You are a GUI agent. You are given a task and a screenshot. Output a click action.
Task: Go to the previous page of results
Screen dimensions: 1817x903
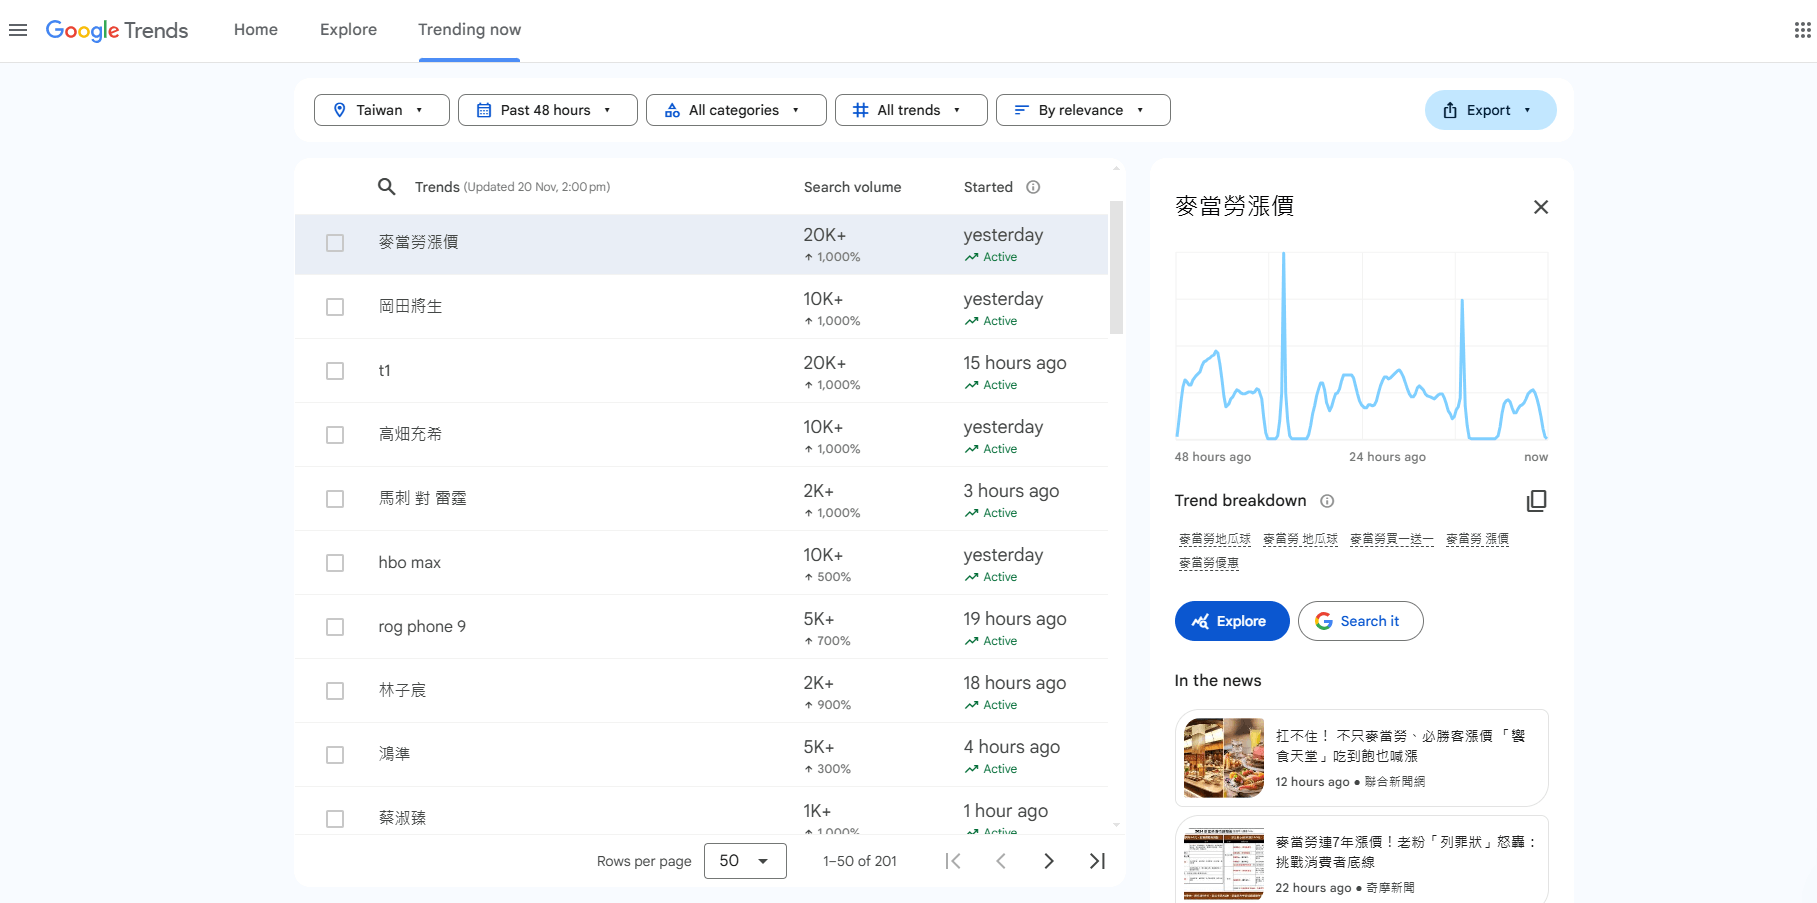click(1001, 861)
